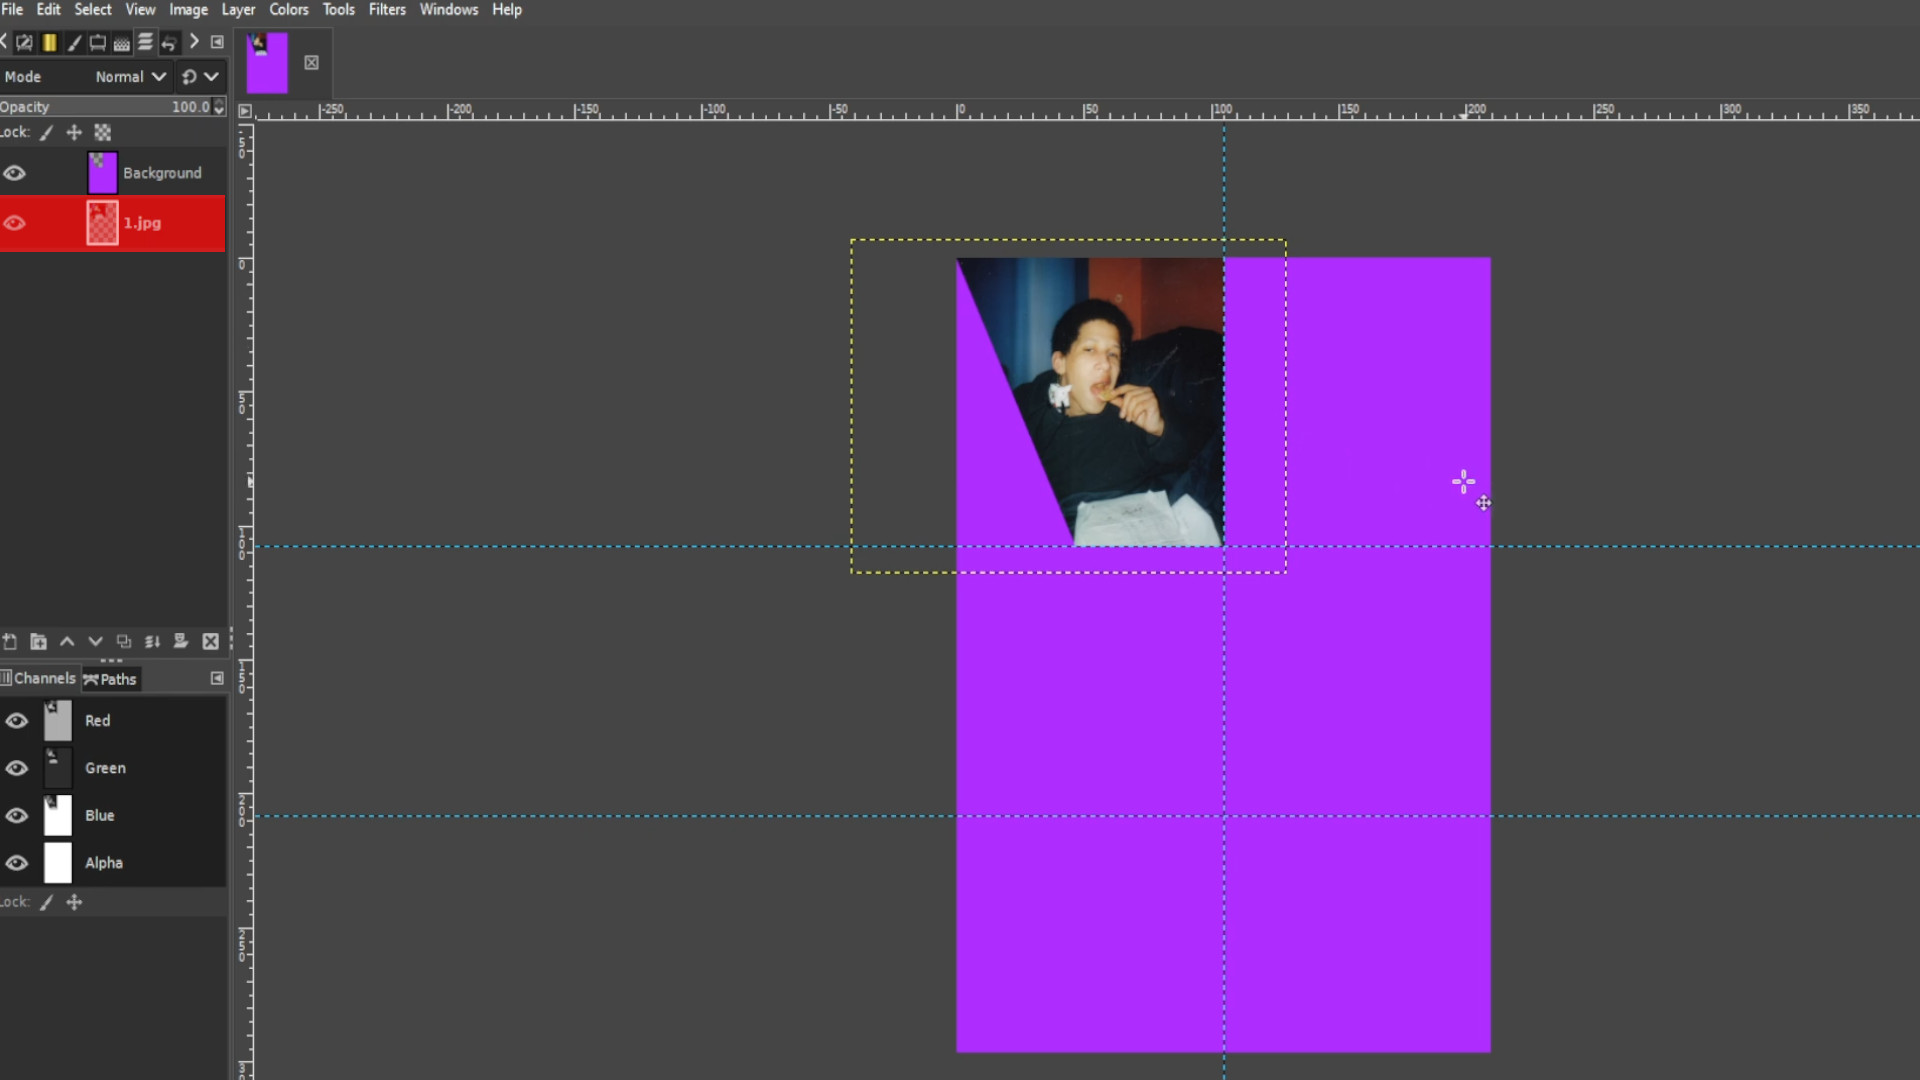Open the File menu

tap(12, 9)
